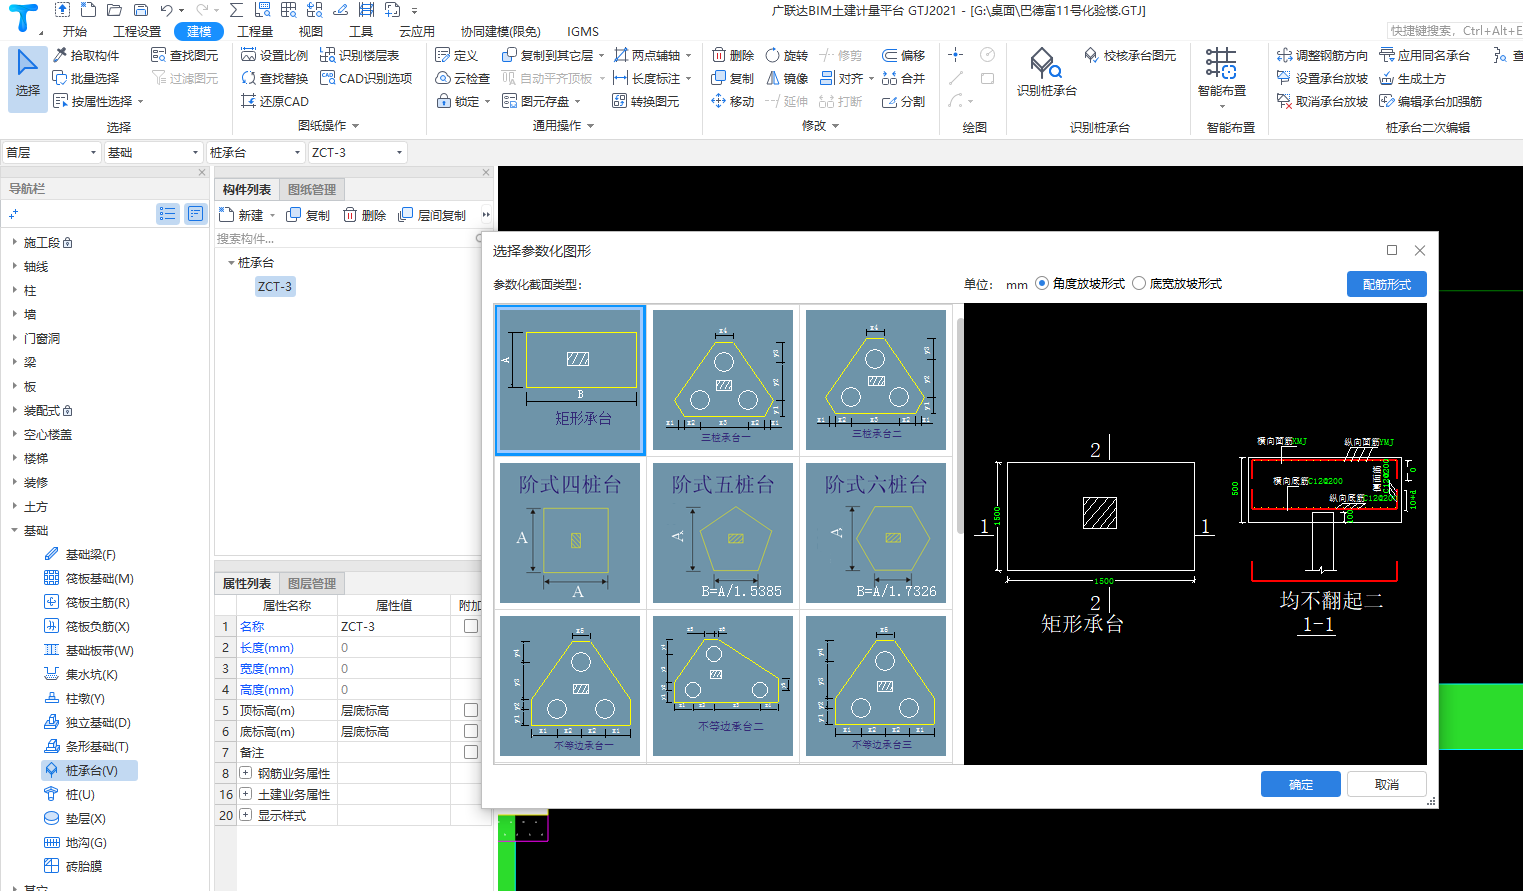Select 独立基础(D) in the navigation tree
The height and width of the screenshot is (891, 1523).
(x=87, y=722)
